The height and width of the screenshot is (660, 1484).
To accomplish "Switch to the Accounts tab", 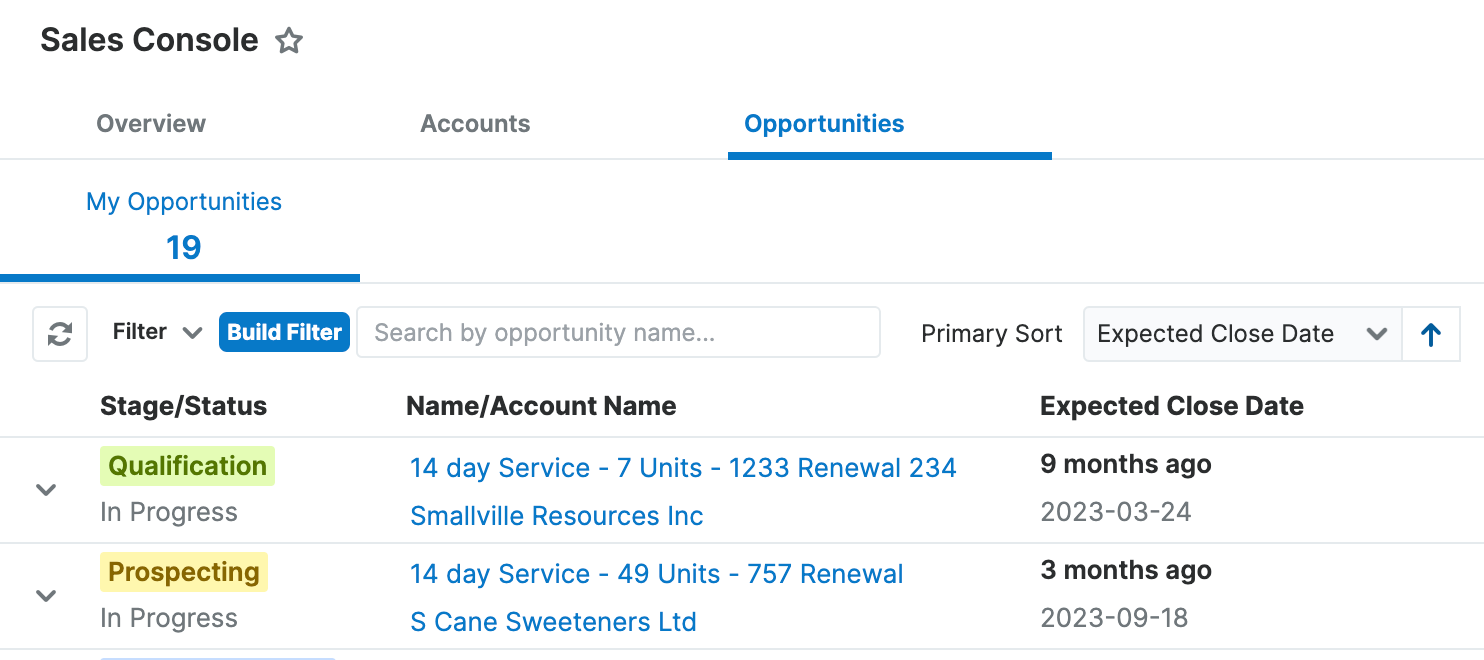I will (x=475, y=123).
